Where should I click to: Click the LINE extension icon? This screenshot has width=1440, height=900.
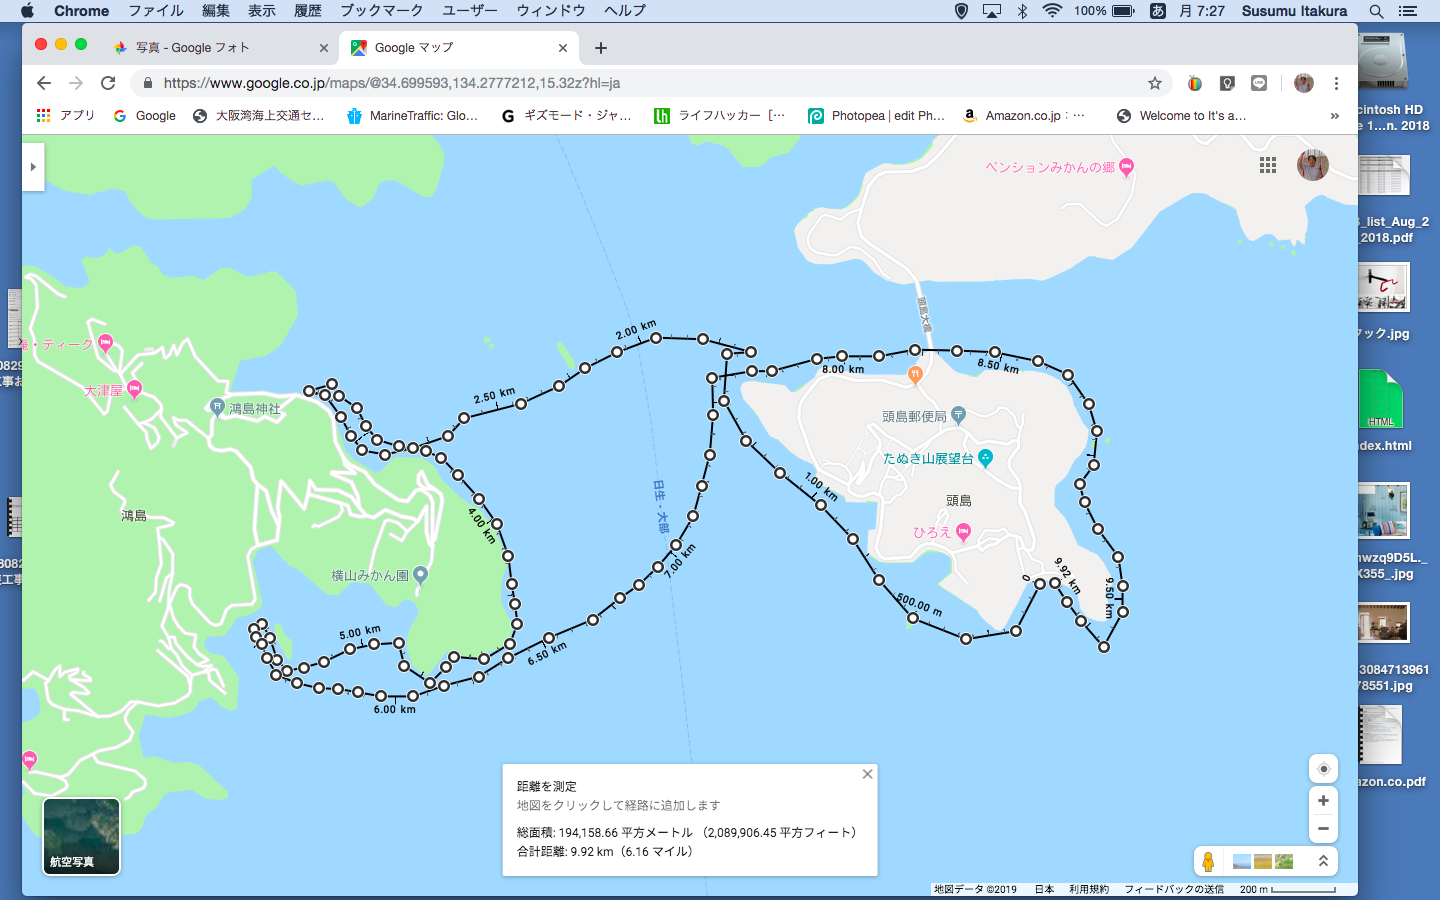(1259, 83)
